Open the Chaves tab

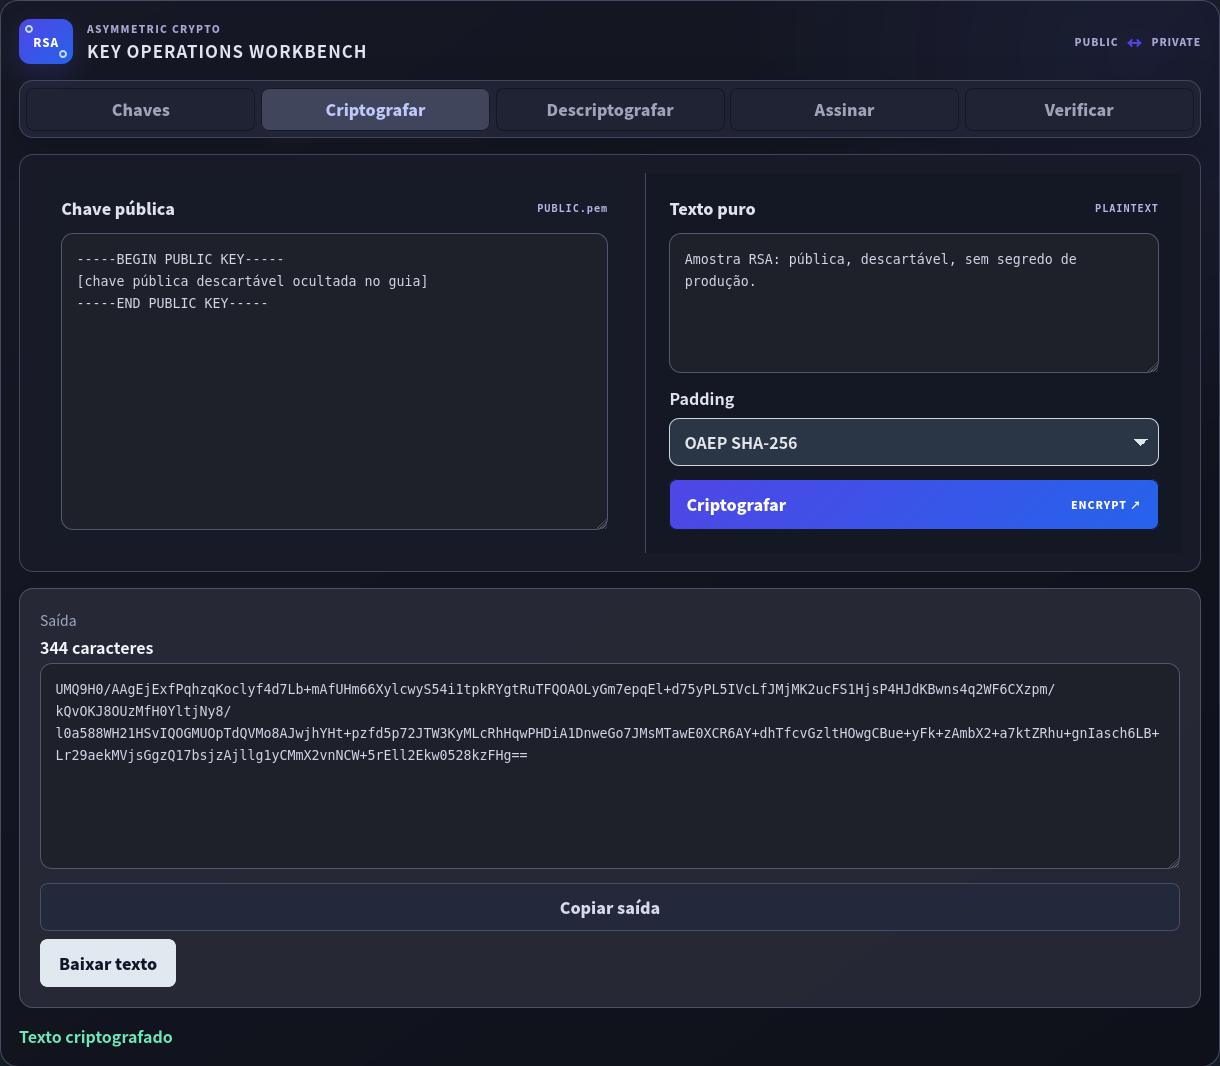coord(141,110)
